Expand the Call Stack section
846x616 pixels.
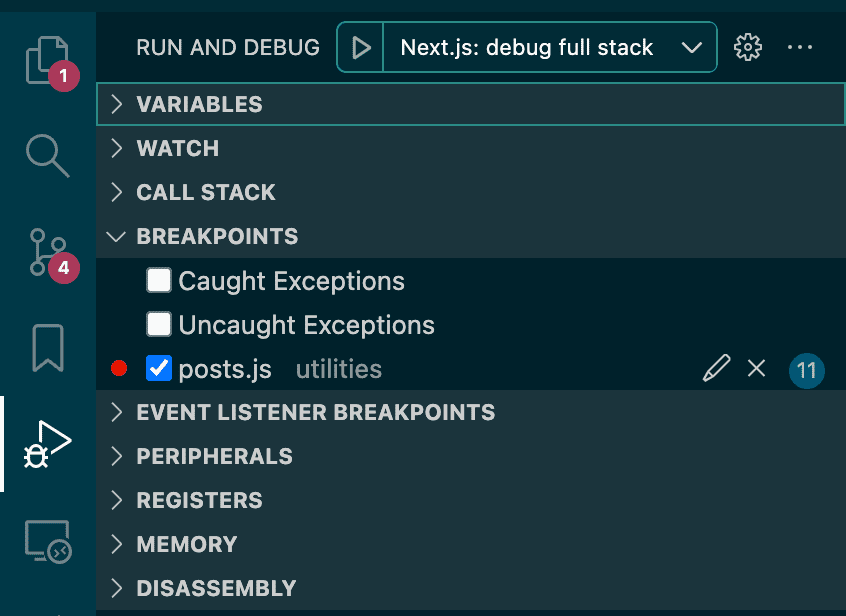tap(205, 192)
